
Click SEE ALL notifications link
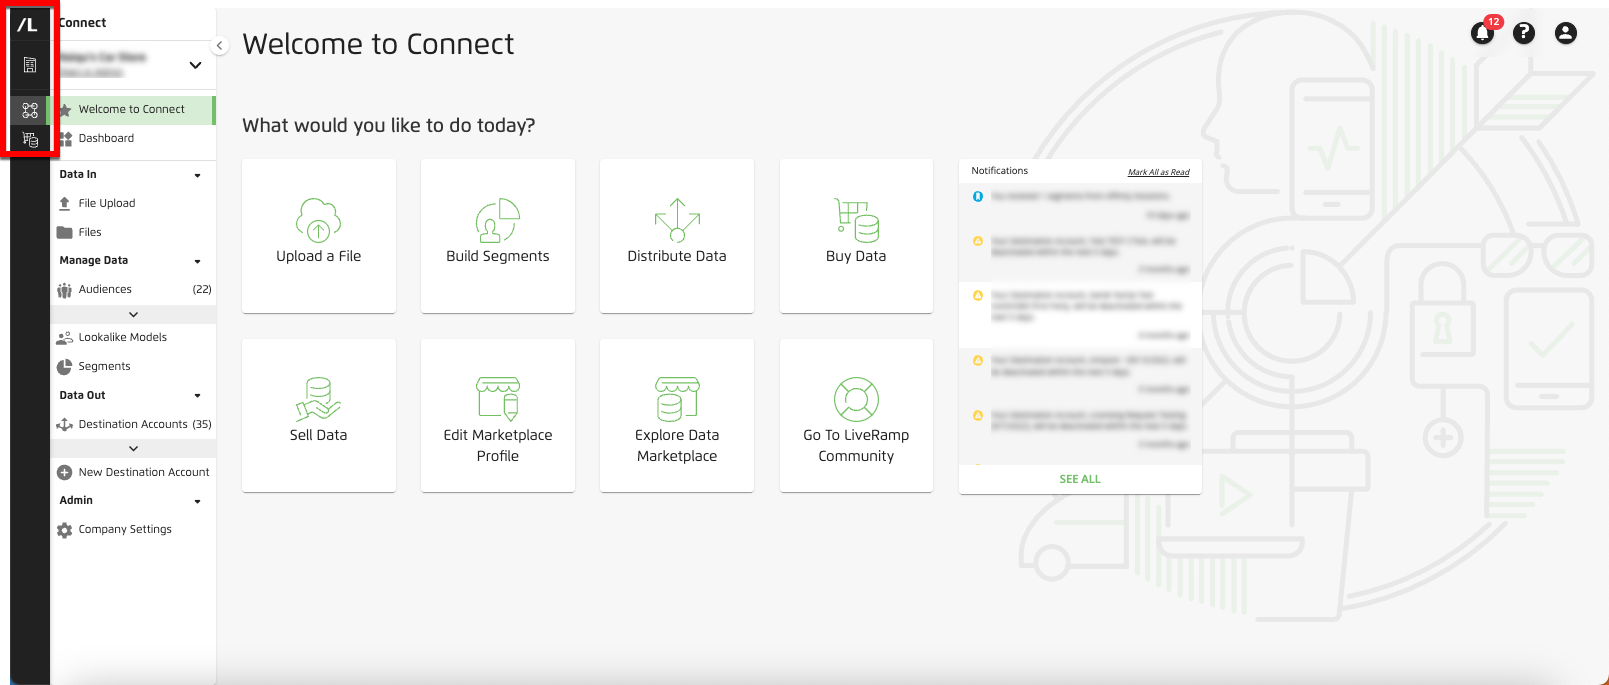pos(1080,480)
